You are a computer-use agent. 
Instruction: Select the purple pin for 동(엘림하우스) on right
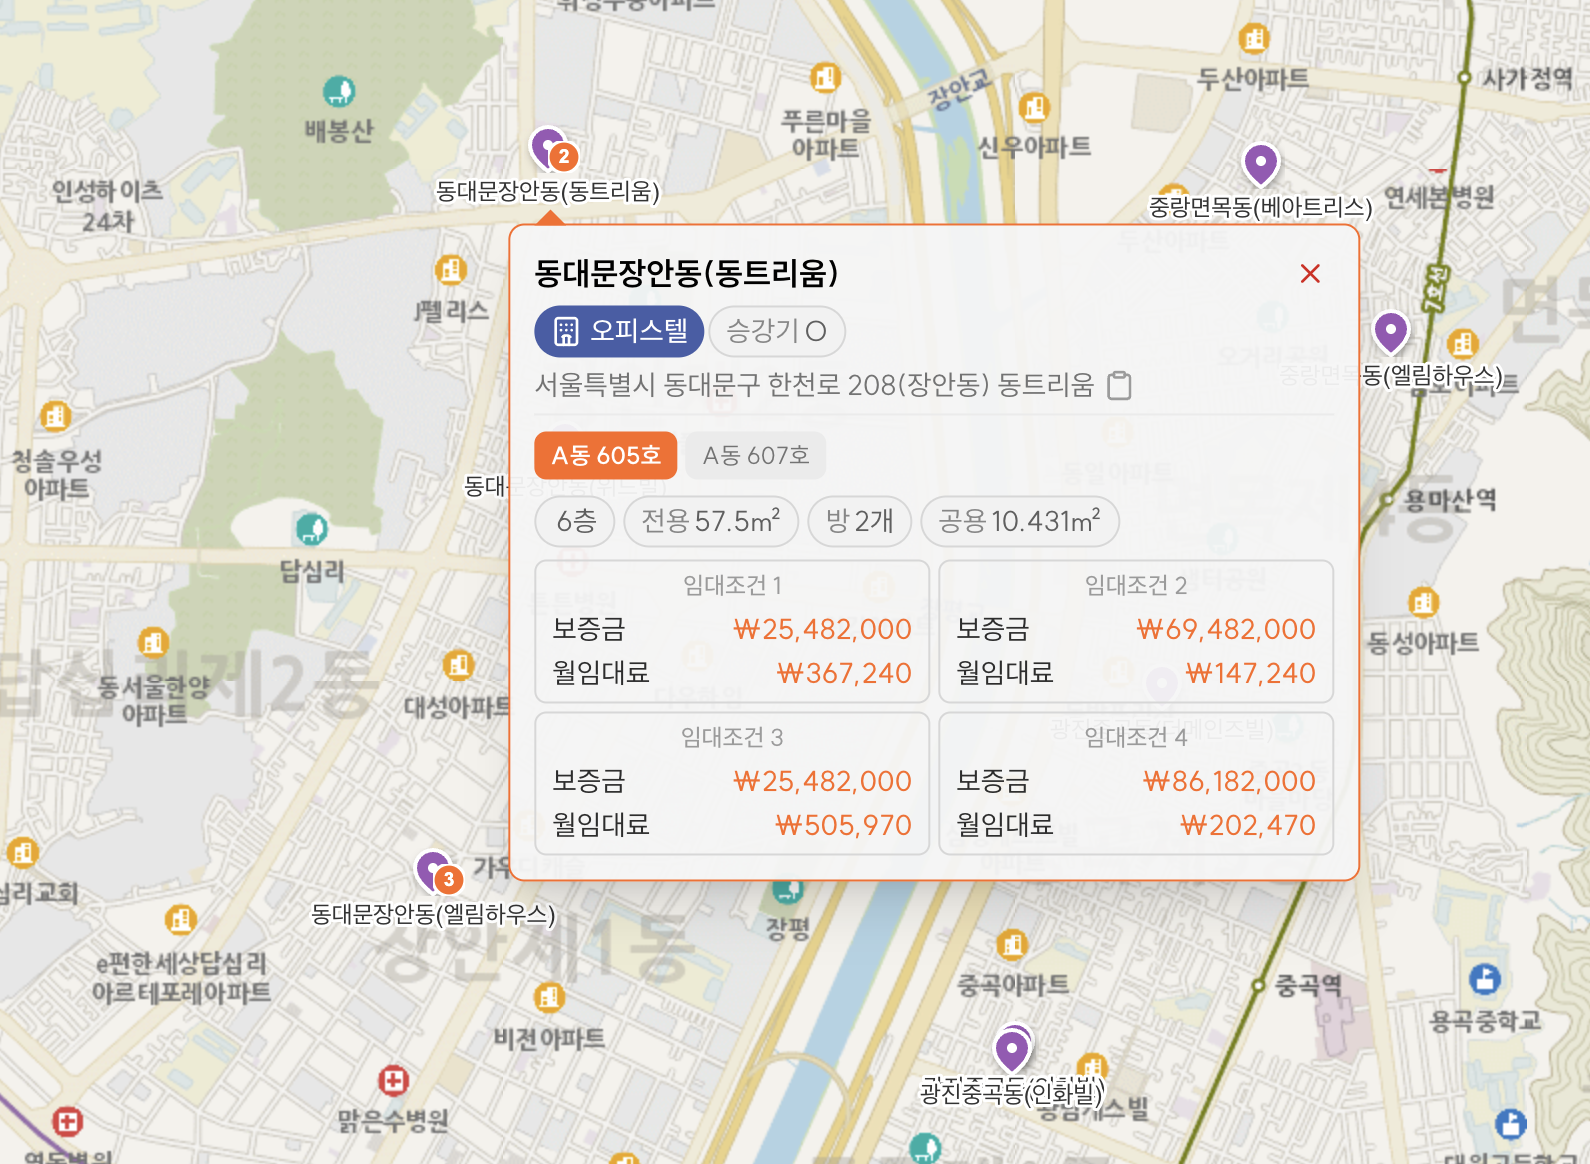(x=1390, y=331)
